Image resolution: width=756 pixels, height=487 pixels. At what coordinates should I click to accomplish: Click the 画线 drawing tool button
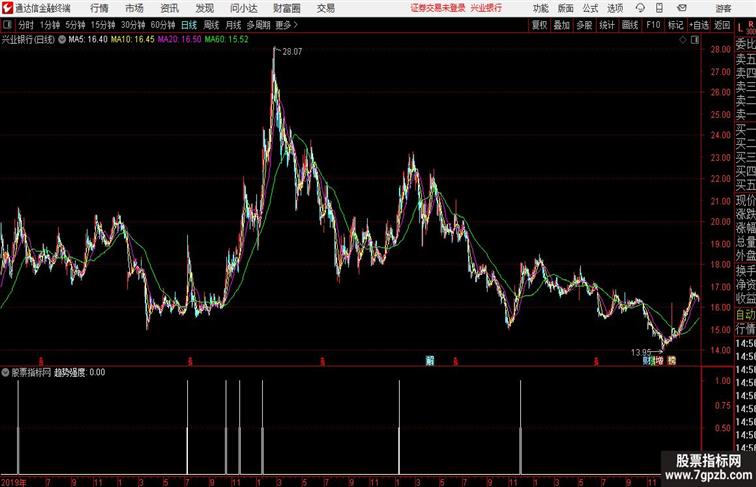[630, 25]
